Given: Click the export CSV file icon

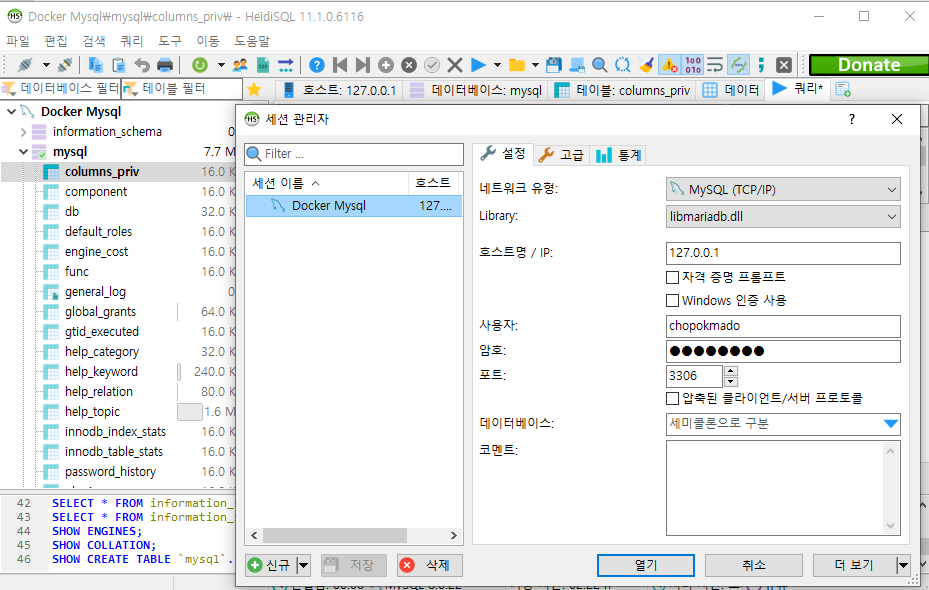Looking at the screenshot, I should [262, 65].
